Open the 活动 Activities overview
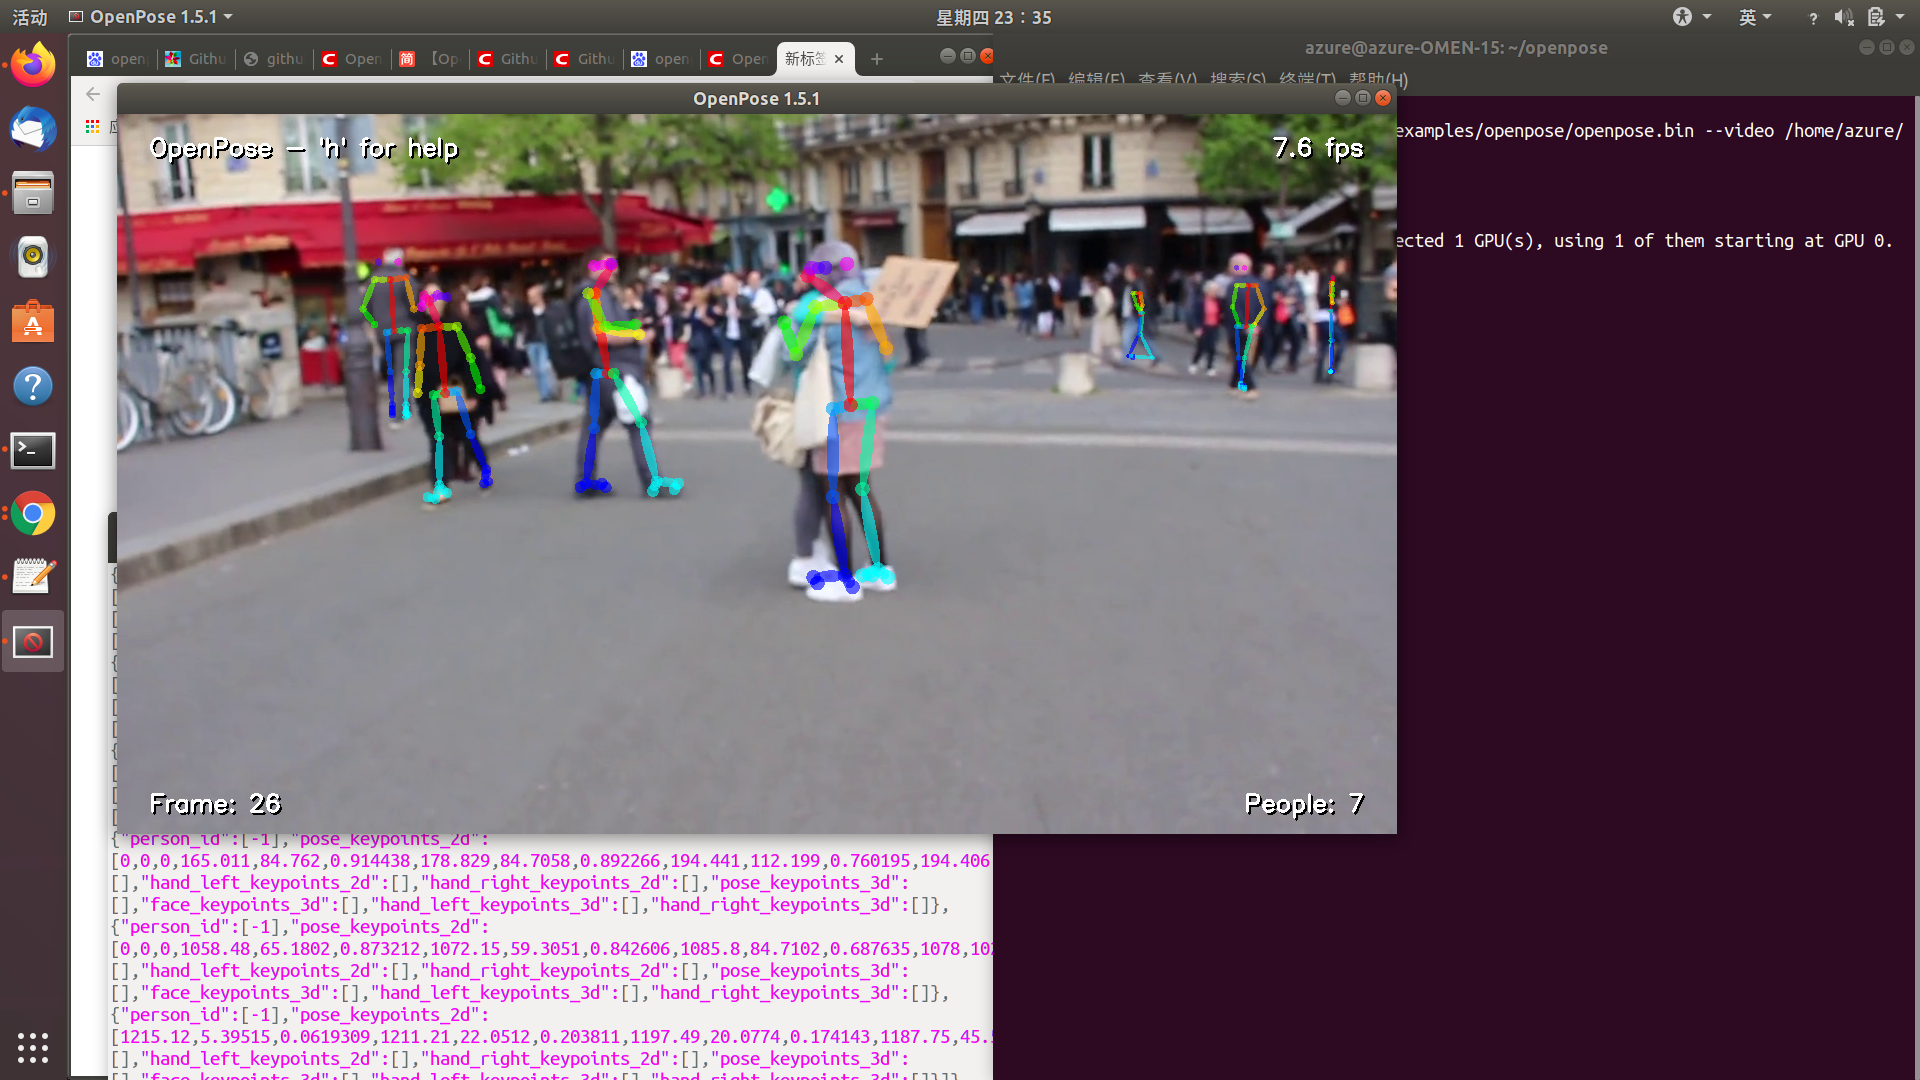 pos(29,17)
